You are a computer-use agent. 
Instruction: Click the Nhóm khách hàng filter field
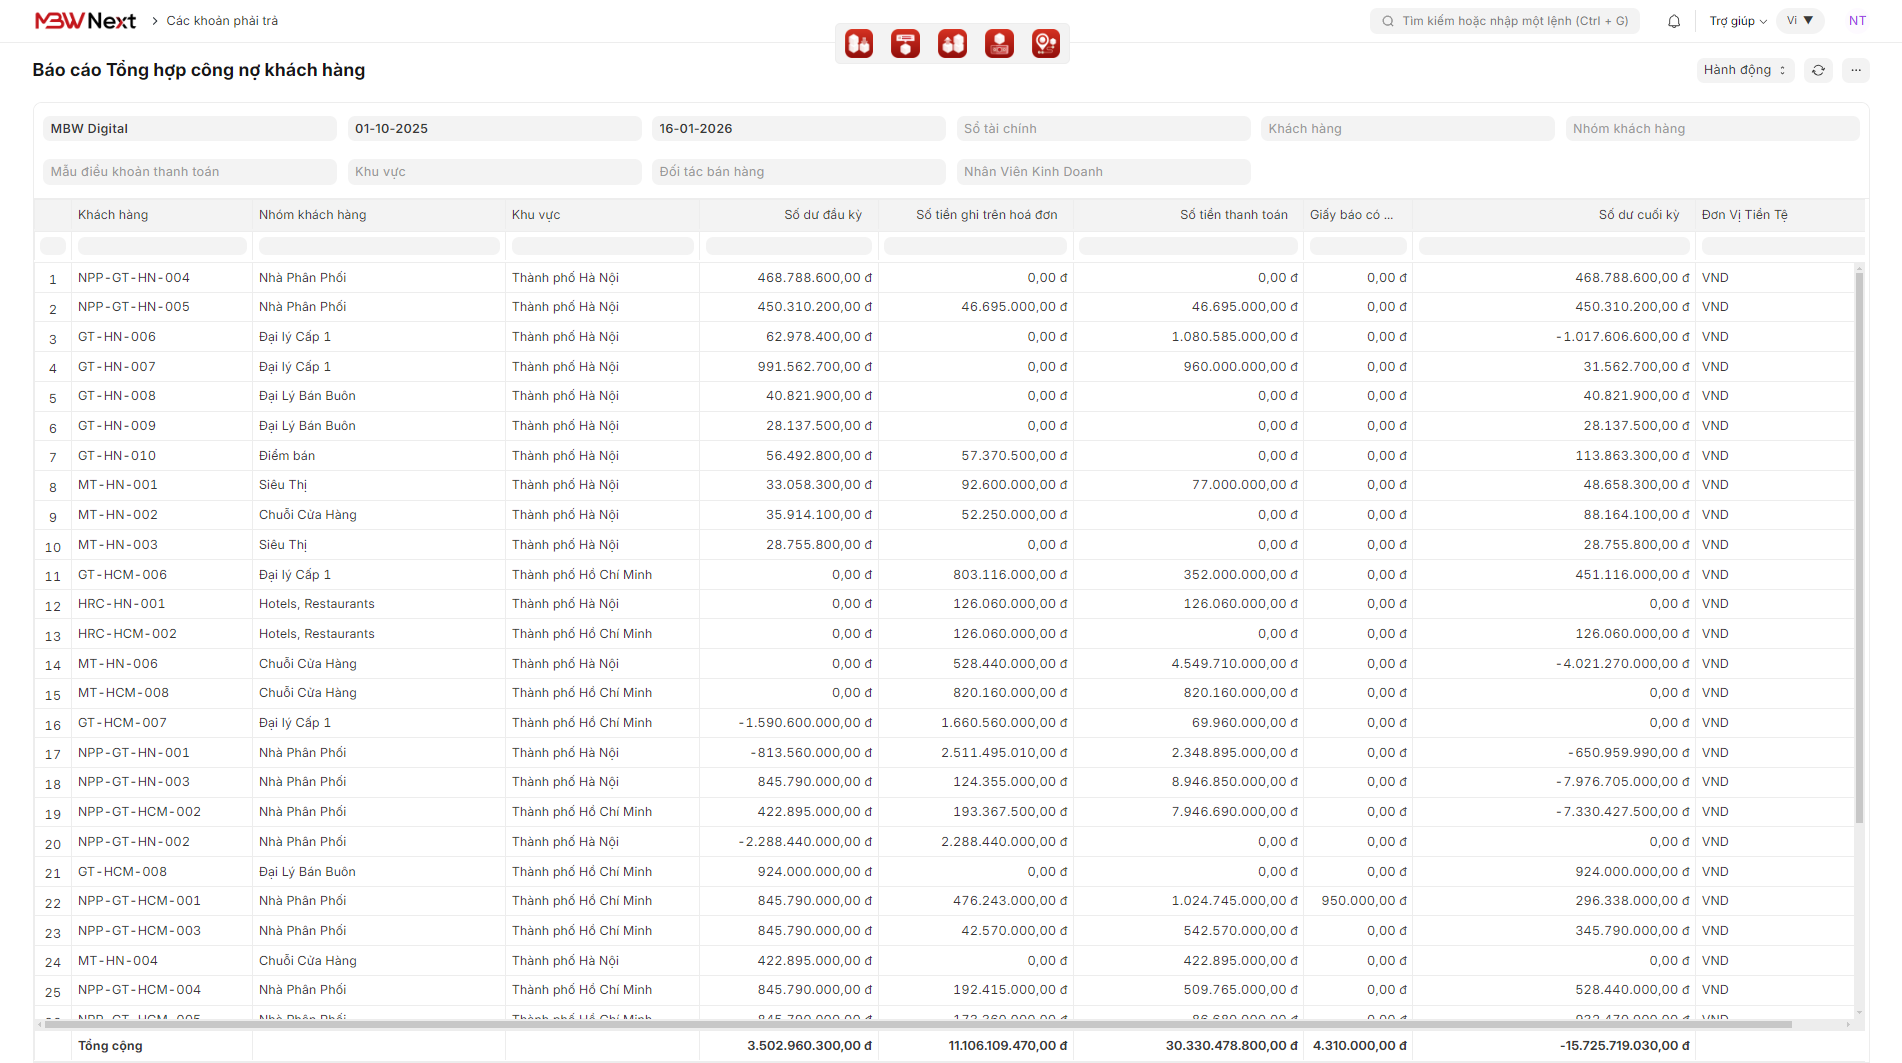(1711, 129)
